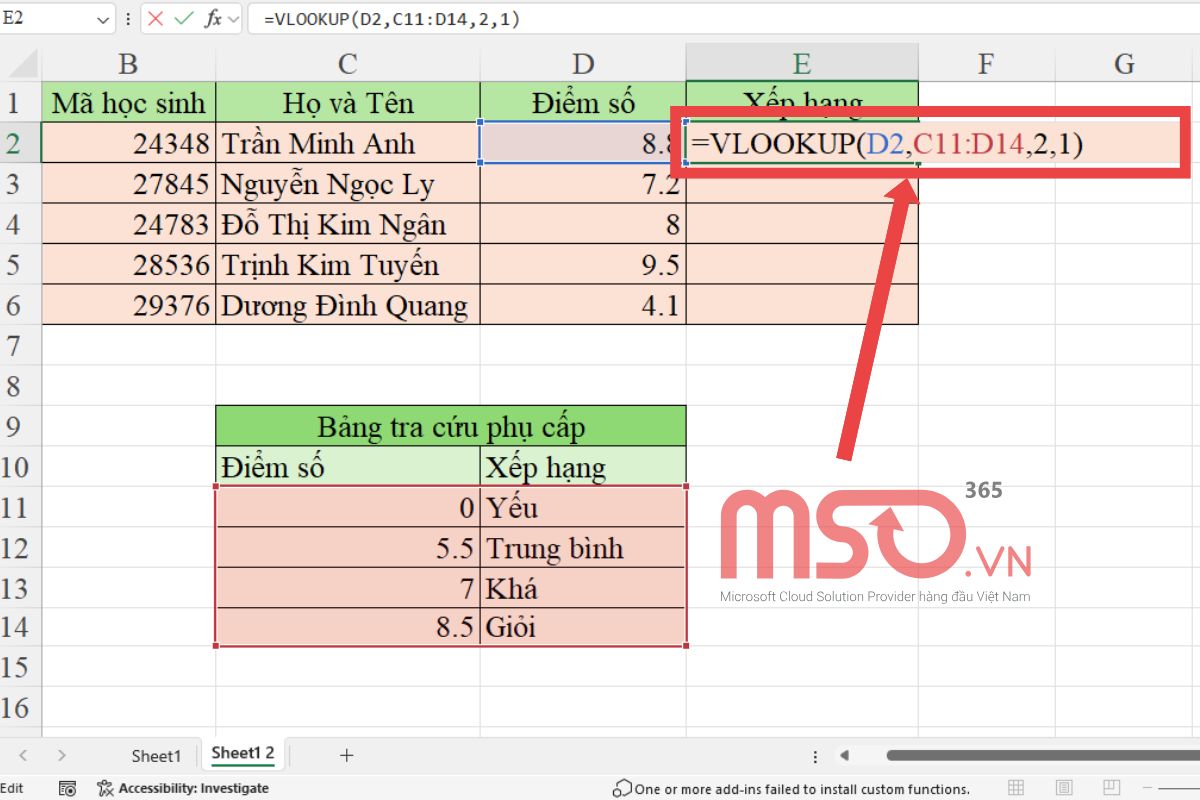Screen dimensions: 1200x800
Task: Select row 7 header
Action: [x=20, y=345]
